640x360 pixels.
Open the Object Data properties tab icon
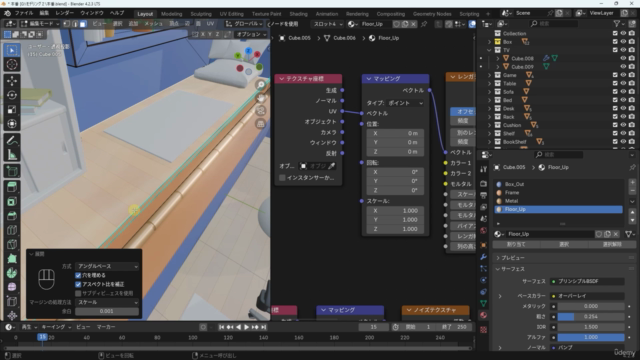click(x=484, y=303)
